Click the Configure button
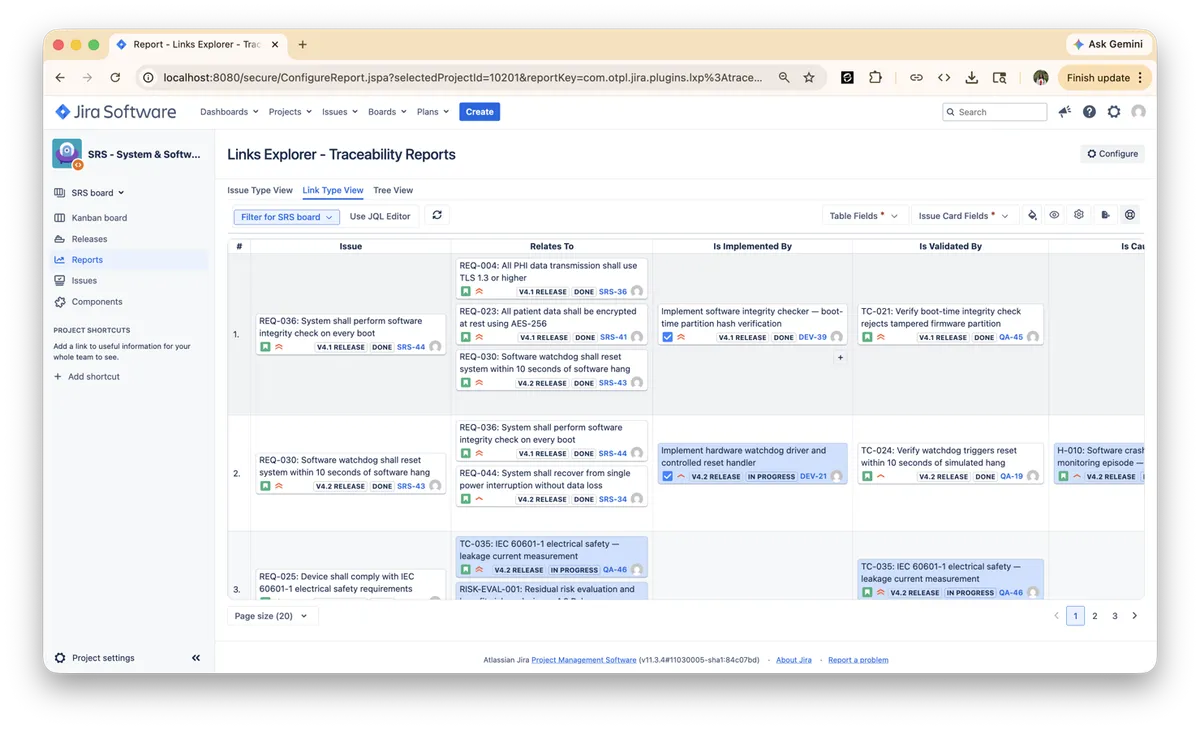 [1113, 154]
